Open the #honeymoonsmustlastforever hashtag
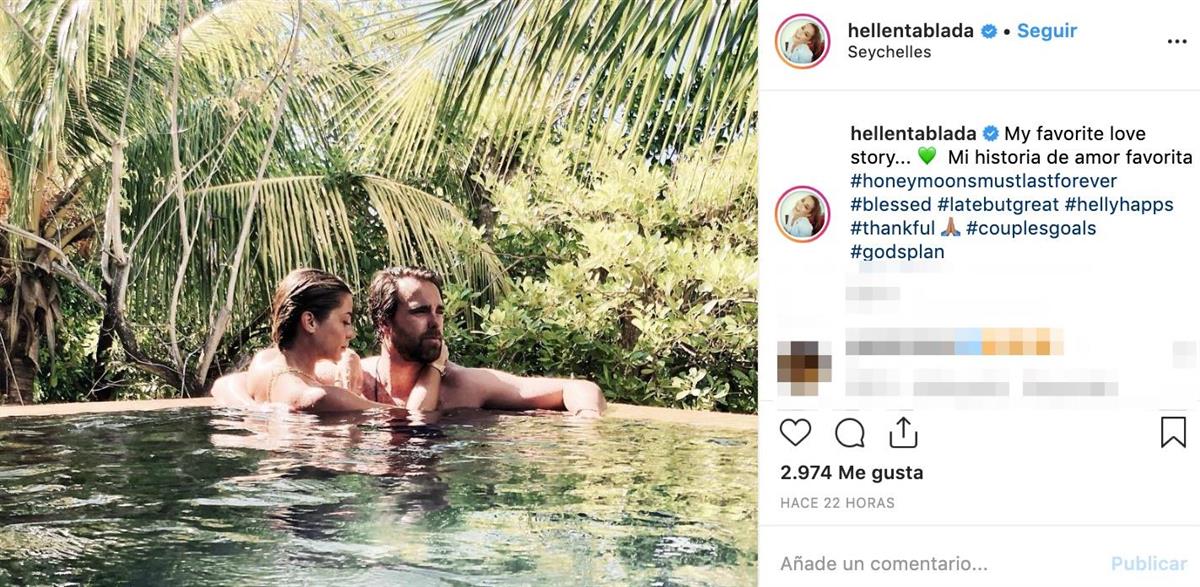Screen dimensions: 1200x587 click(x=983, y=181)
